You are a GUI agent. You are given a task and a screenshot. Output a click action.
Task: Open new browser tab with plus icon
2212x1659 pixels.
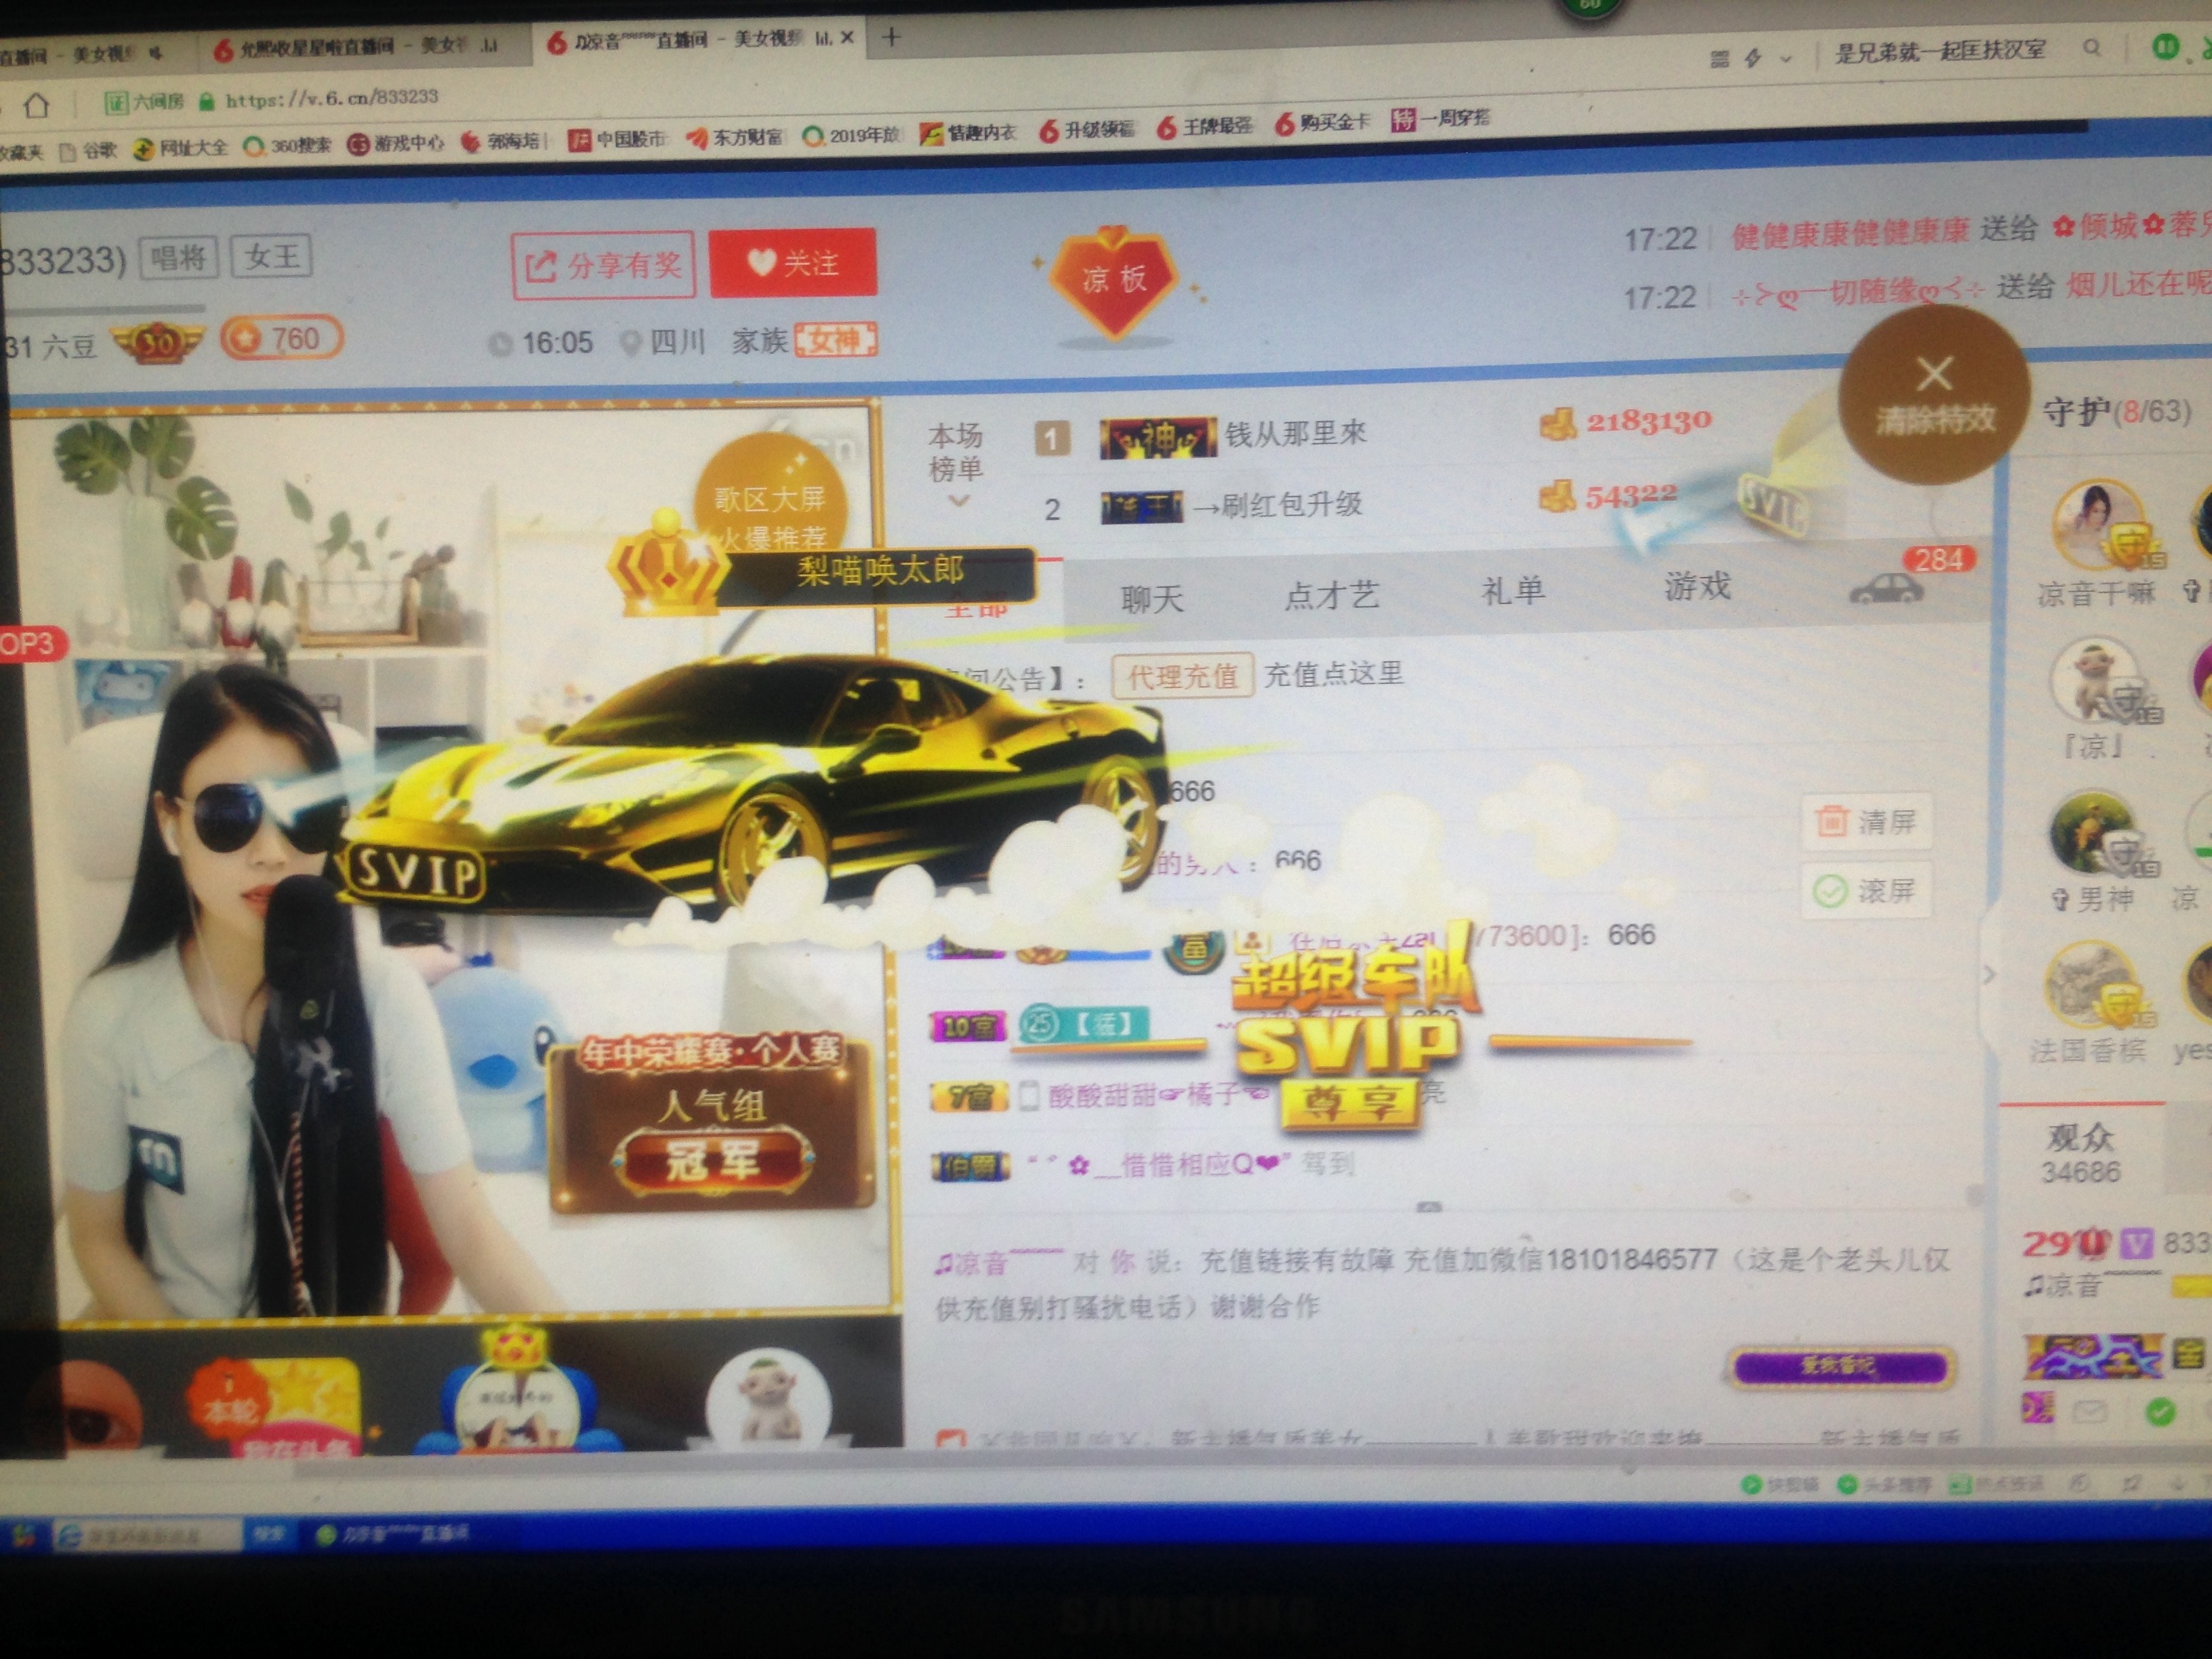[891, 37]
